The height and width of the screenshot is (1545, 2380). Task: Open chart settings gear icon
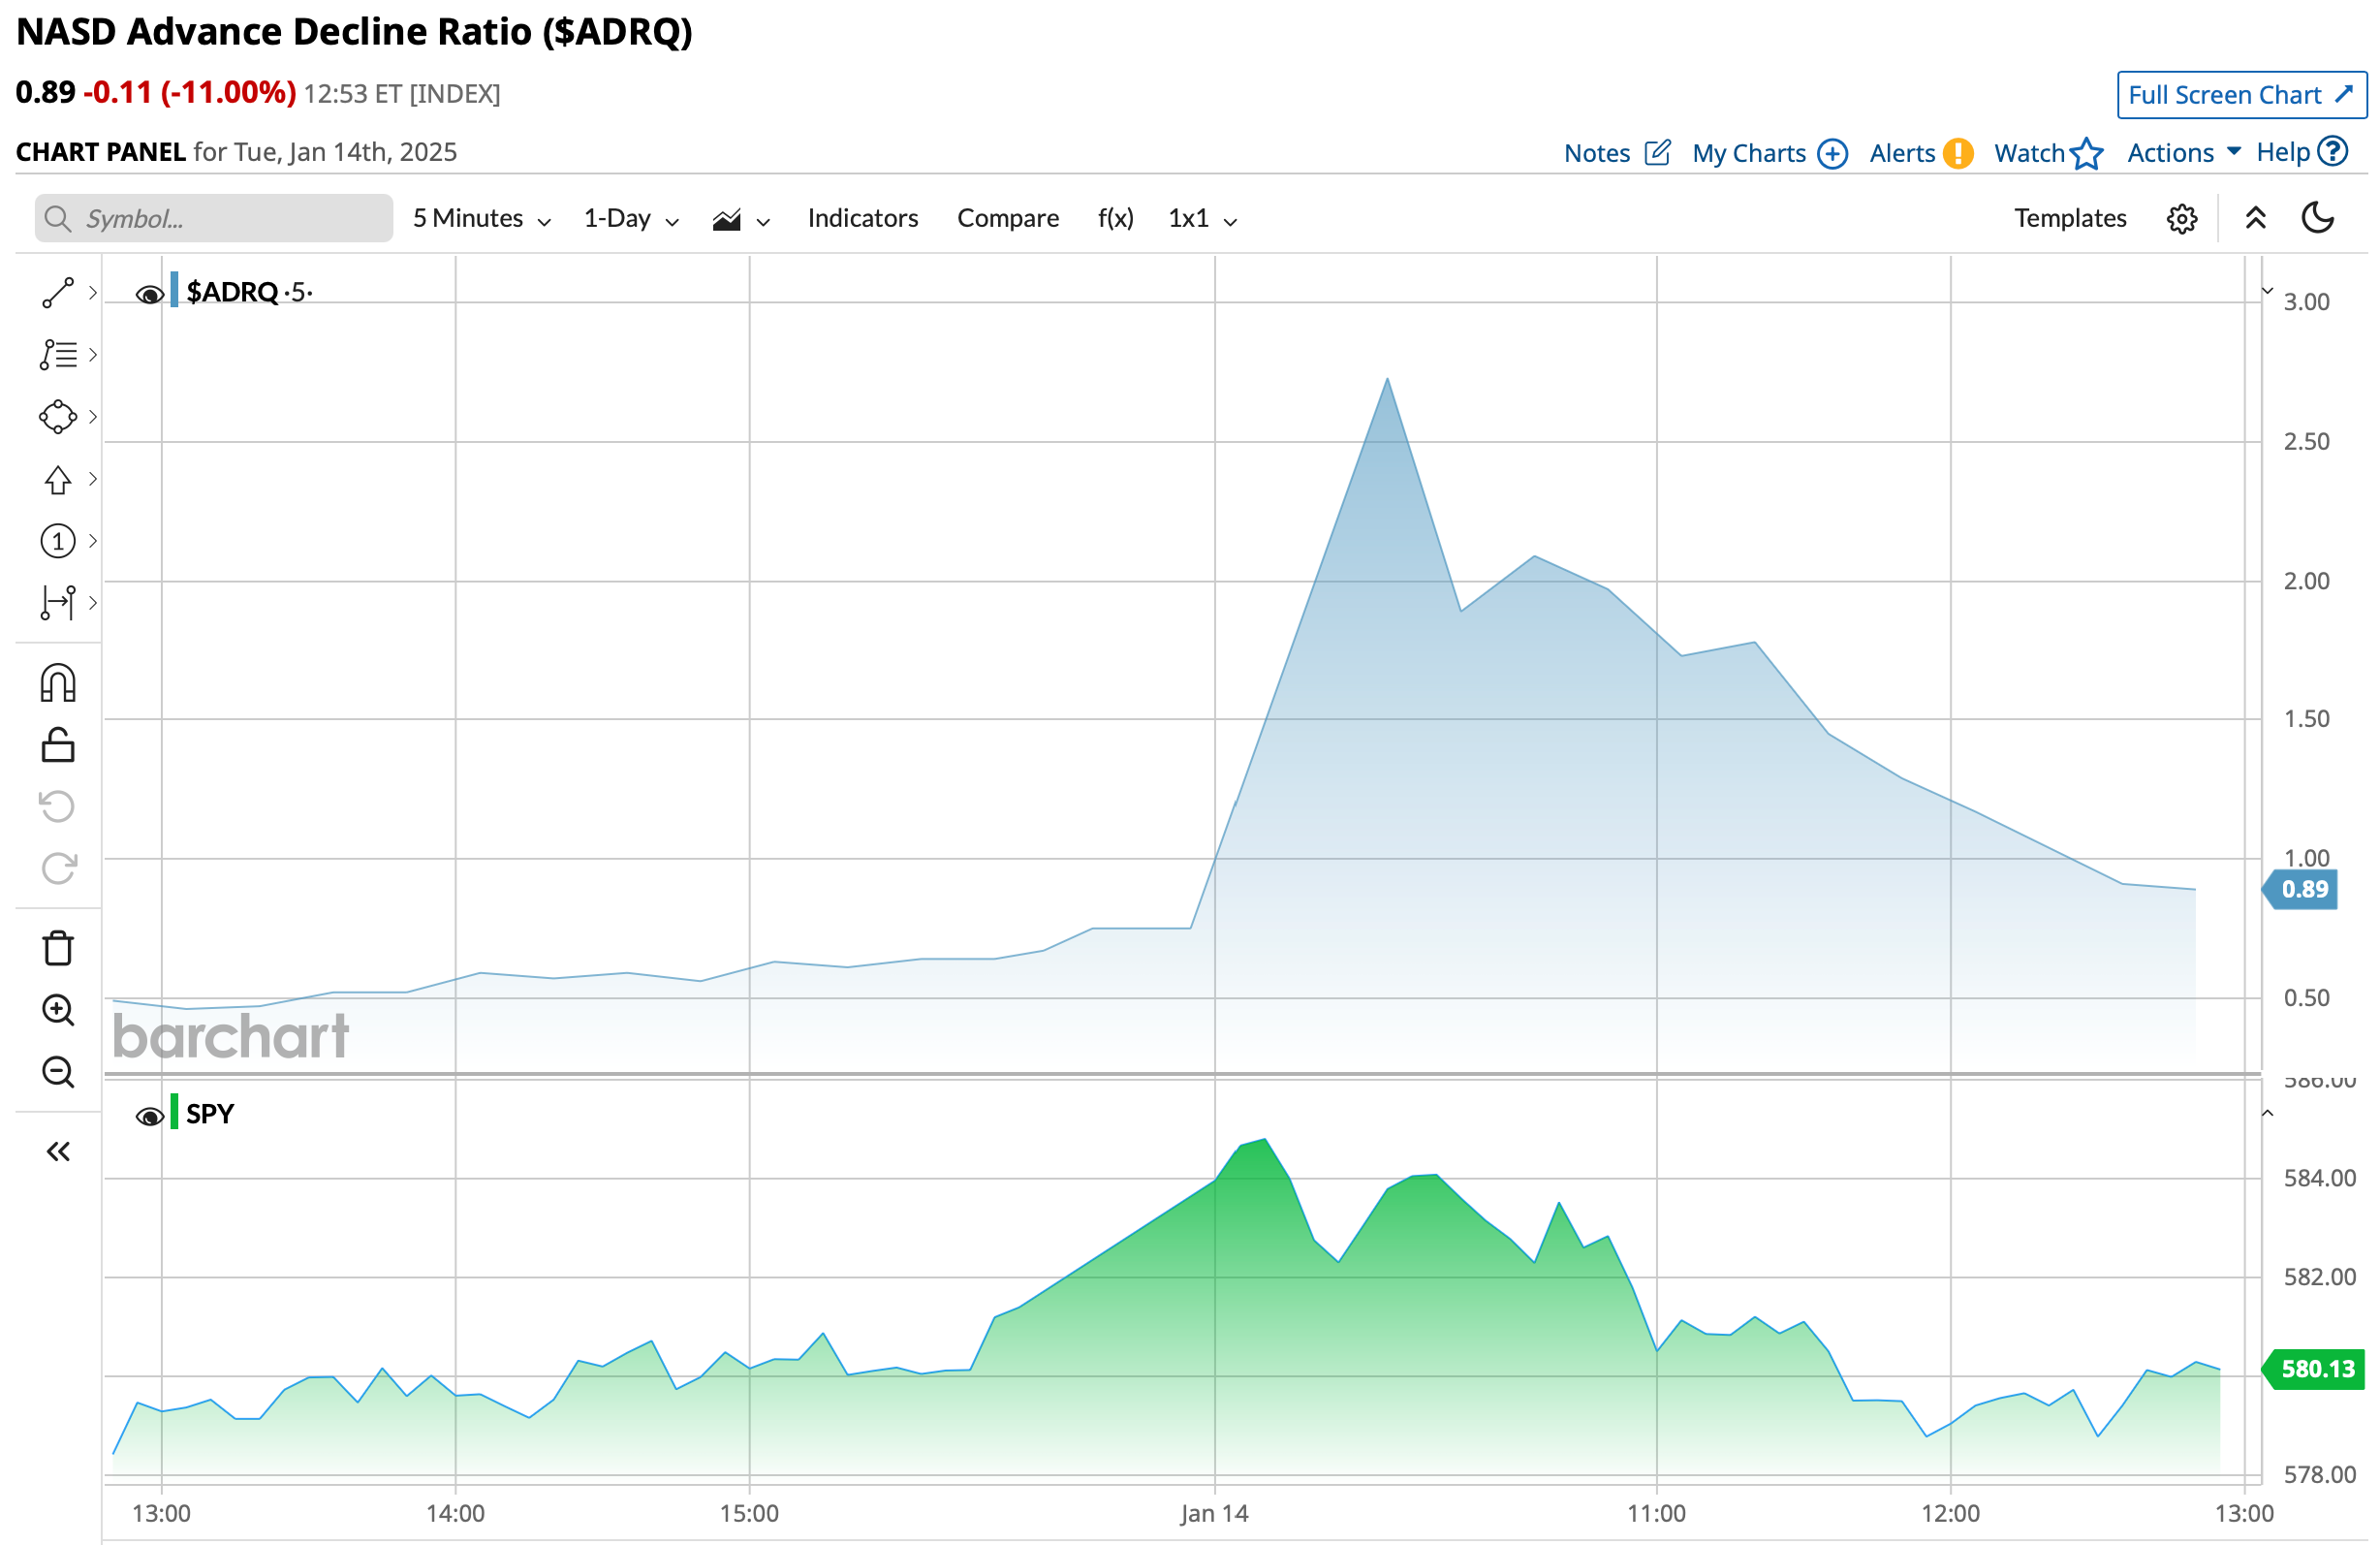(x=2181, y=219)
